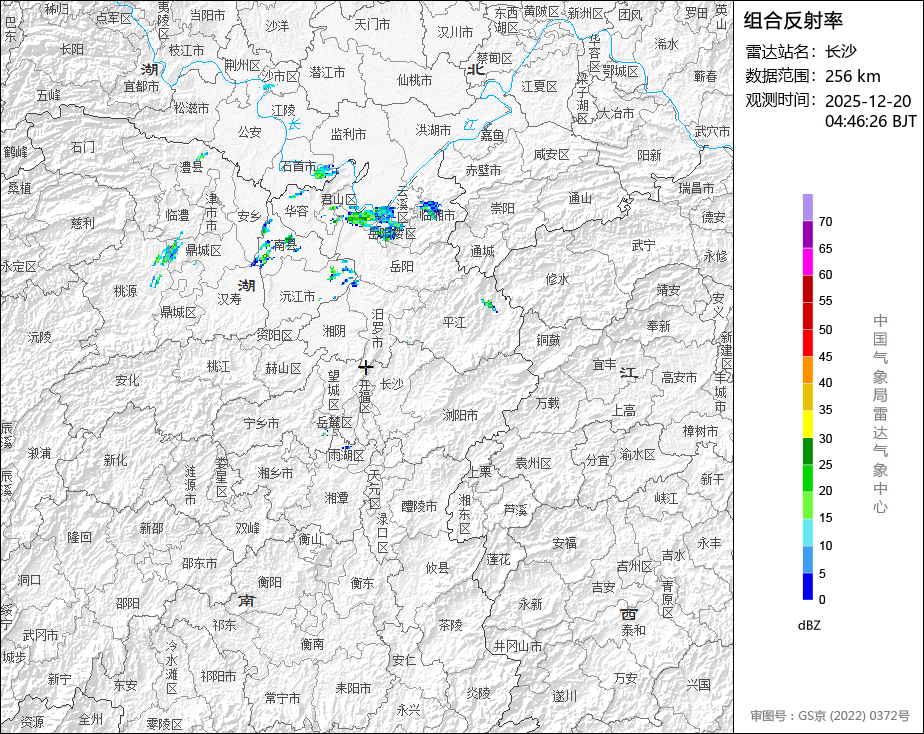Click the 沅江市 label on the map
The height and width of the screenshot is (734, 924).
(297, 296)
